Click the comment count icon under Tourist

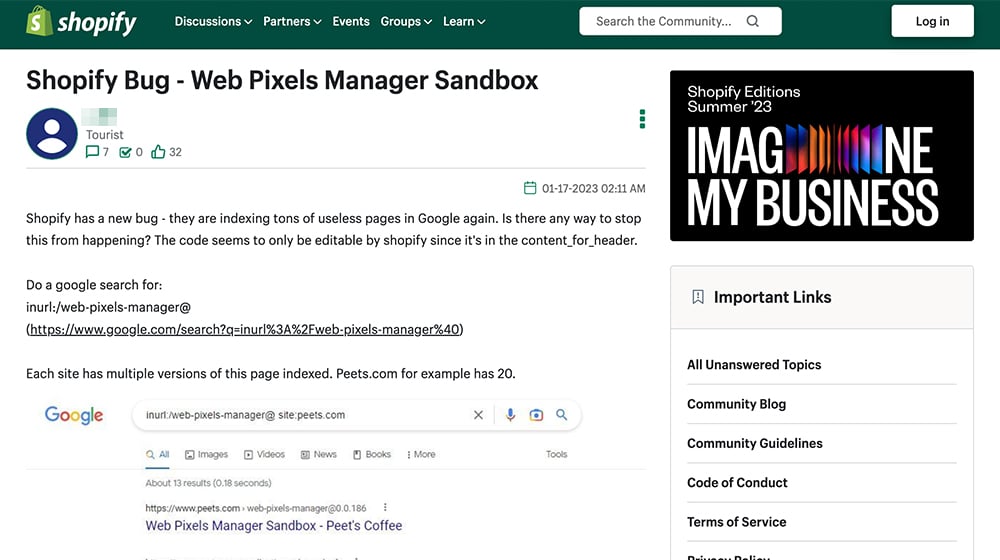[92, 152]
